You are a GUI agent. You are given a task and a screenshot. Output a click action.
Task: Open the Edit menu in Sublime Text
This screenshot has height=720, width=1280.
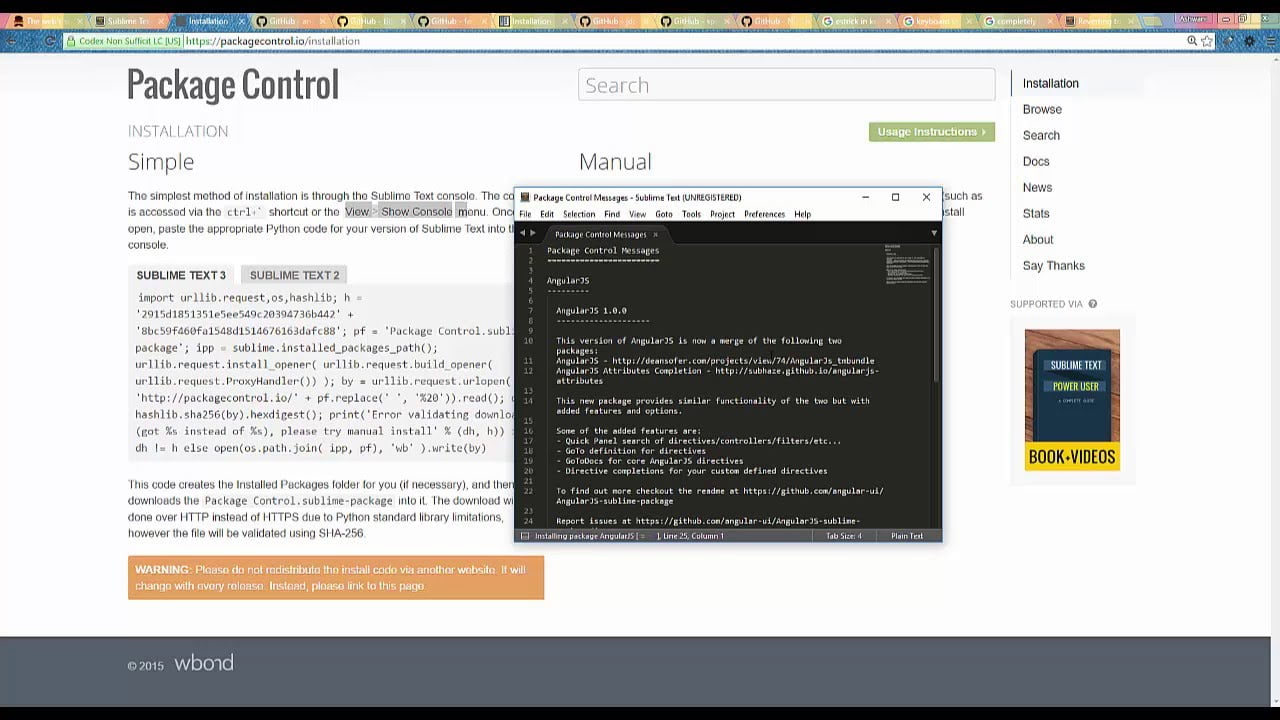pyautogui.click(x=547, y=214)
